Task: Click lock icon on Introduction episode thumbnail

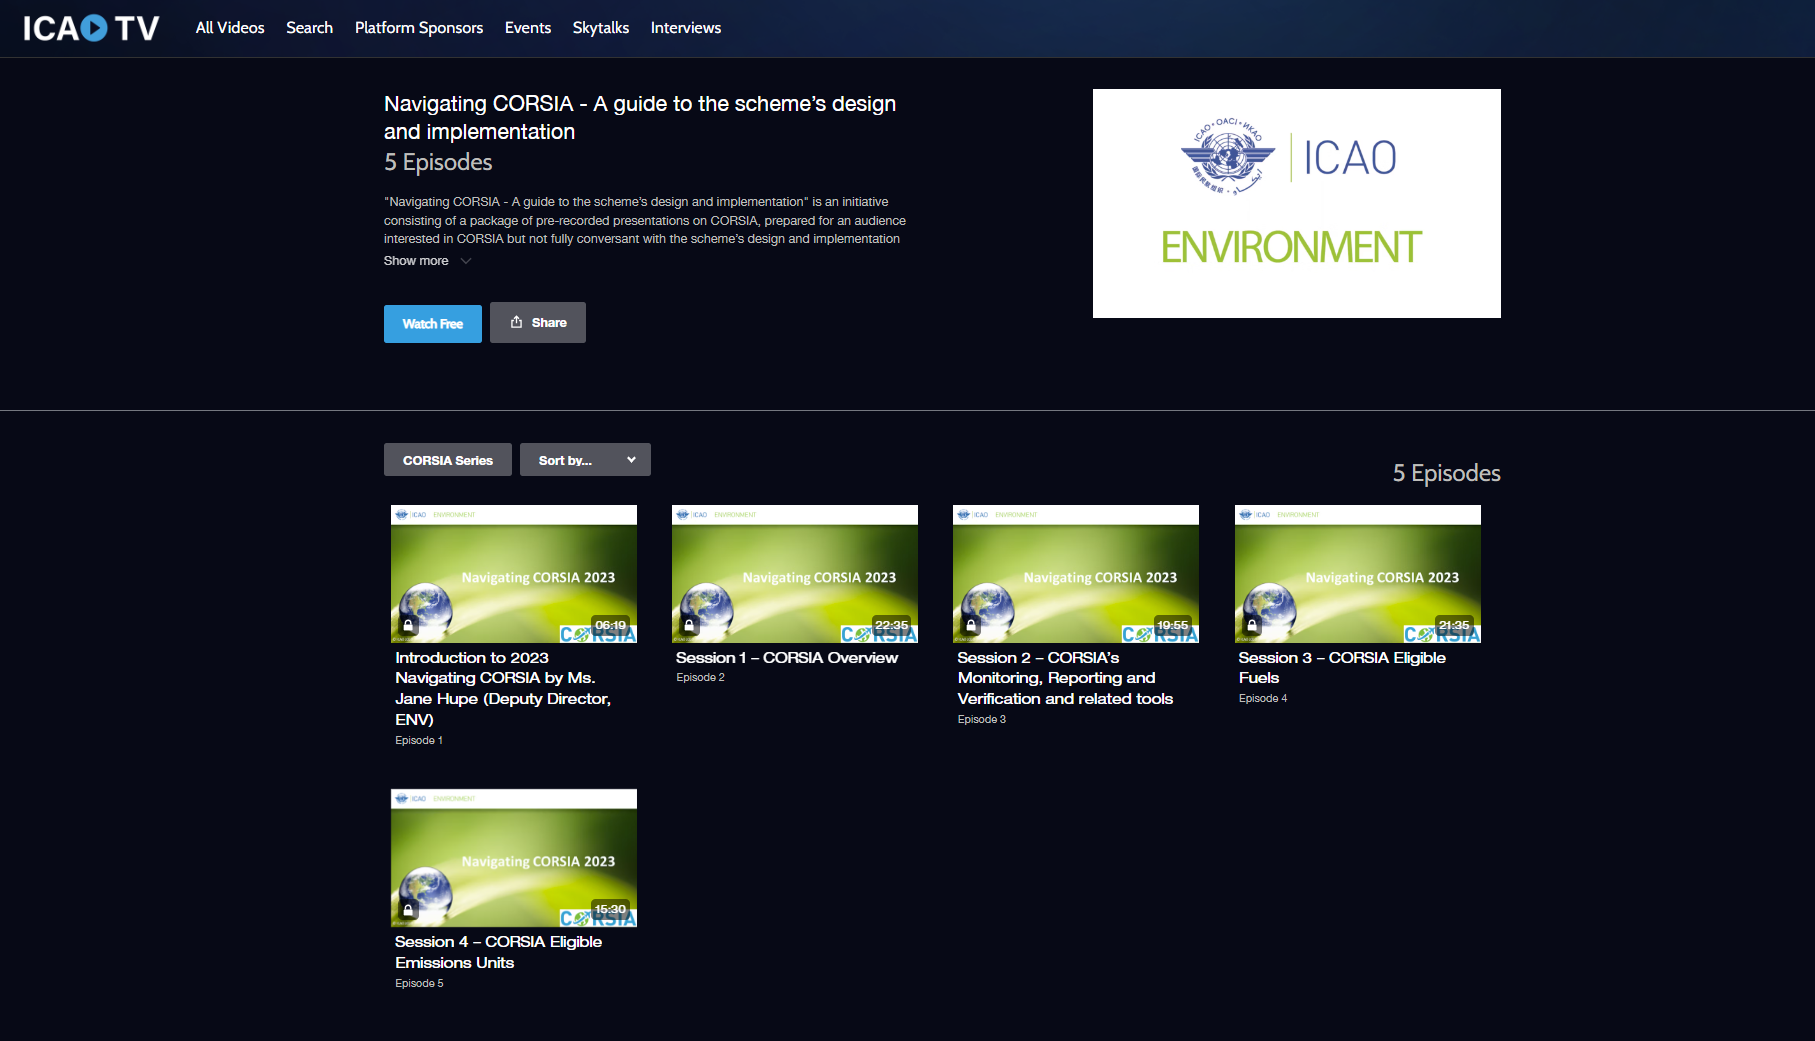Action: (x=408, y=625)
